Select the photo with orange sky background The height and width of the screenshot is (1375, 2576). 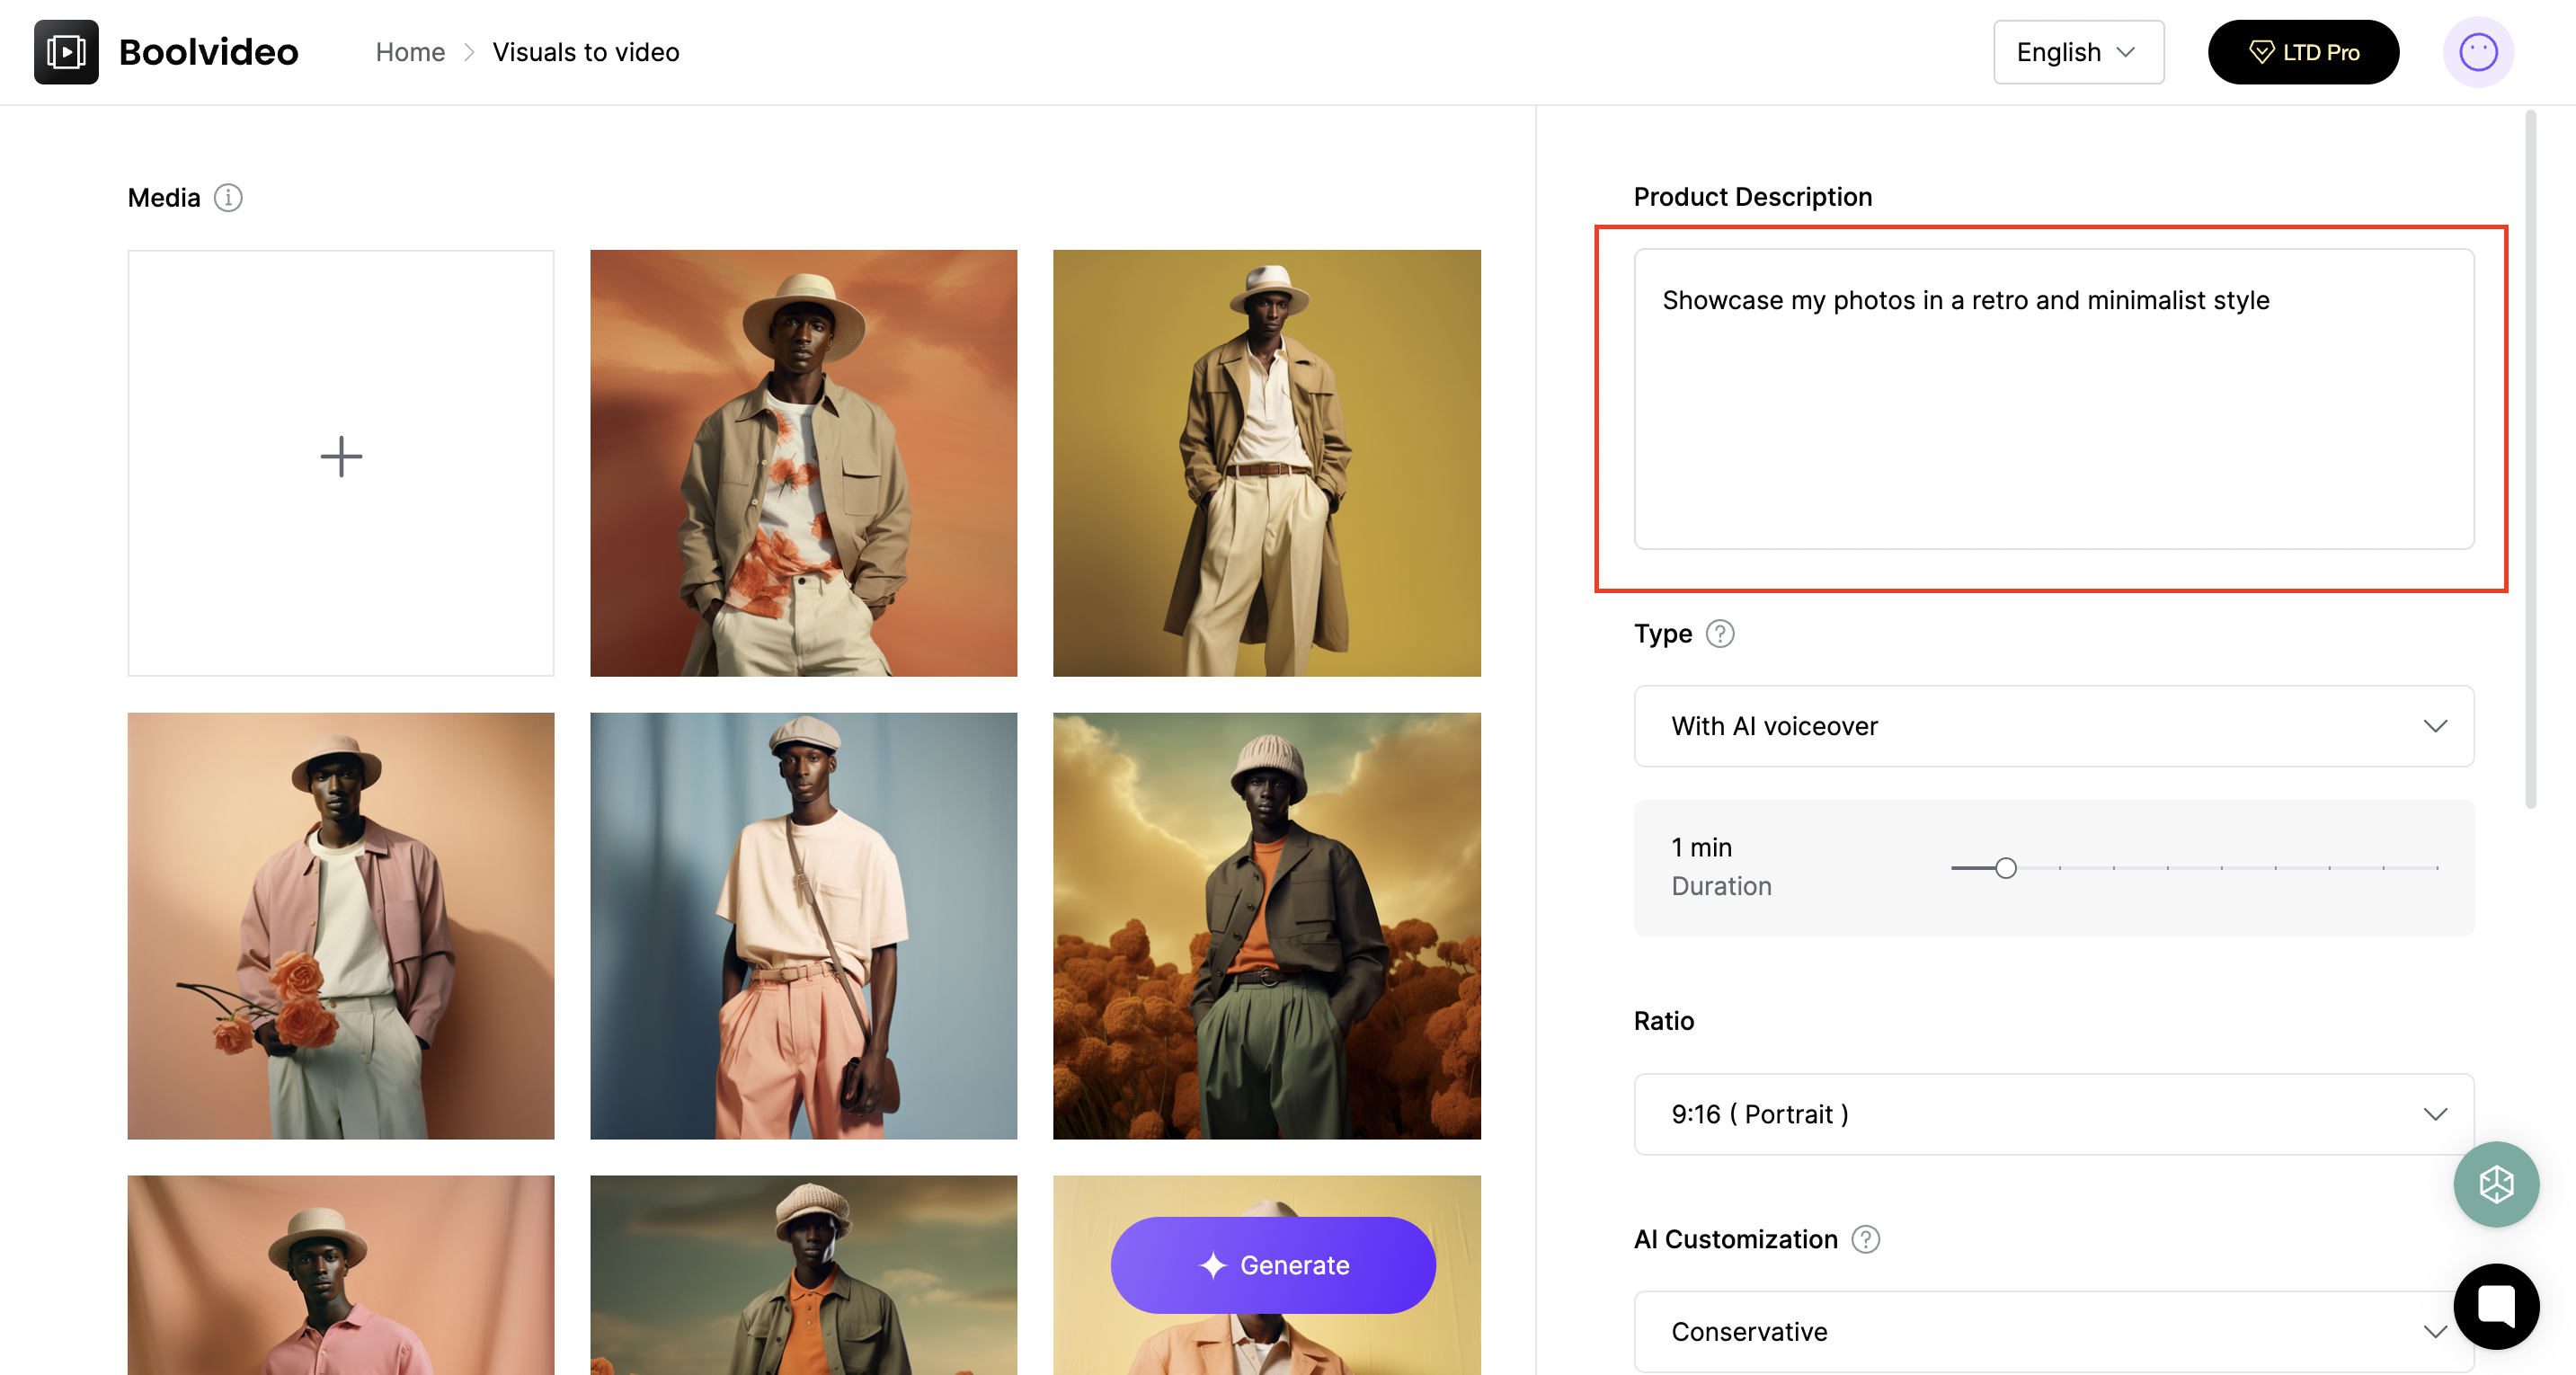click(803, 463)
